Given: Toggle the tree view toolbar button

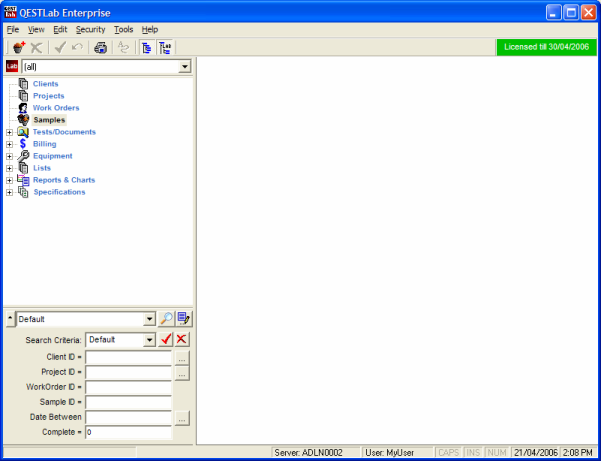Looking at the screenshot, I should 147,48.
